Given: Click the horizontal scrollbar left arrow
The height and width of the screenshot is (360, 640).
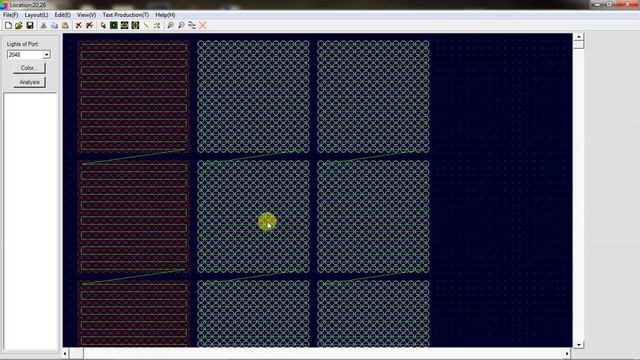Looking at the screenshot, I should point(66,353).
